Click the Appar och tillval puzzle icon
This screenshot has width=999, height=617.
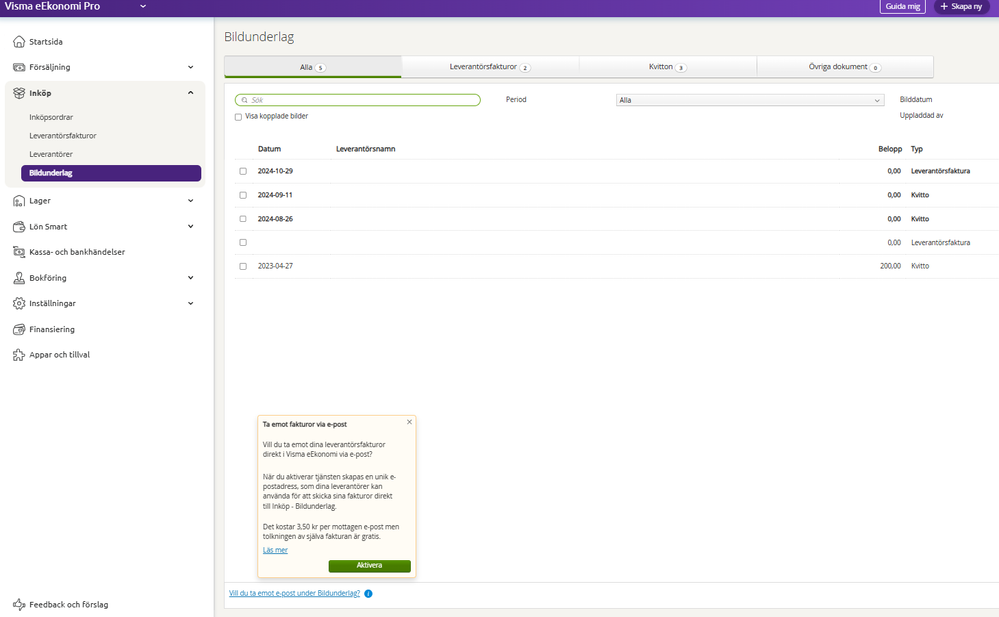click(19, 355)
